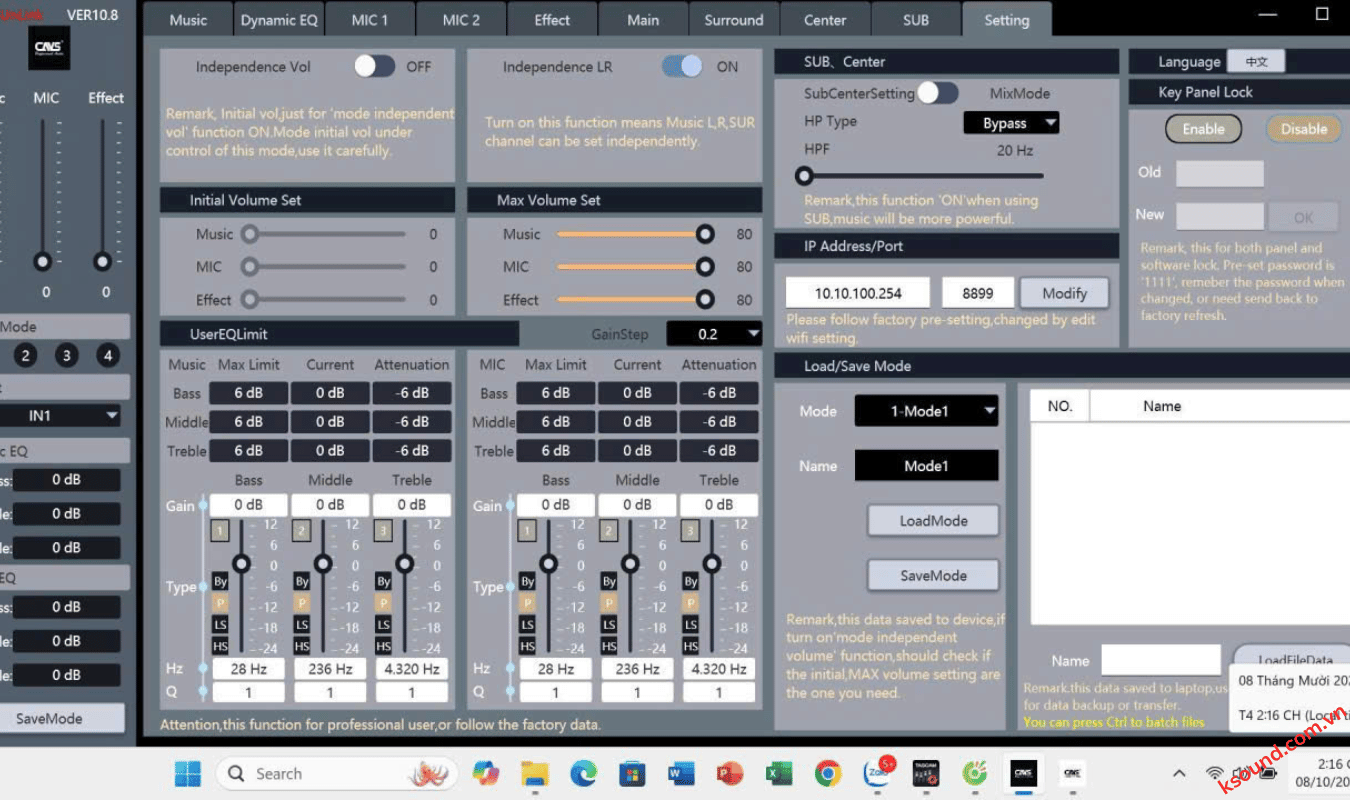Select the By type for Music Bass band
This screenshot has height=800, width=1350.
click(220, 581)
